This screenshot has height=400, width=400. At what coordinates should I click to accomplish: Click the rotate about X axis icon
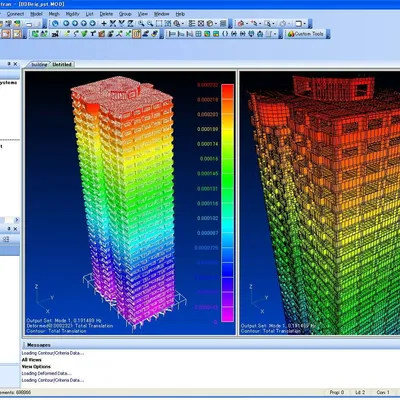[113, 23]
